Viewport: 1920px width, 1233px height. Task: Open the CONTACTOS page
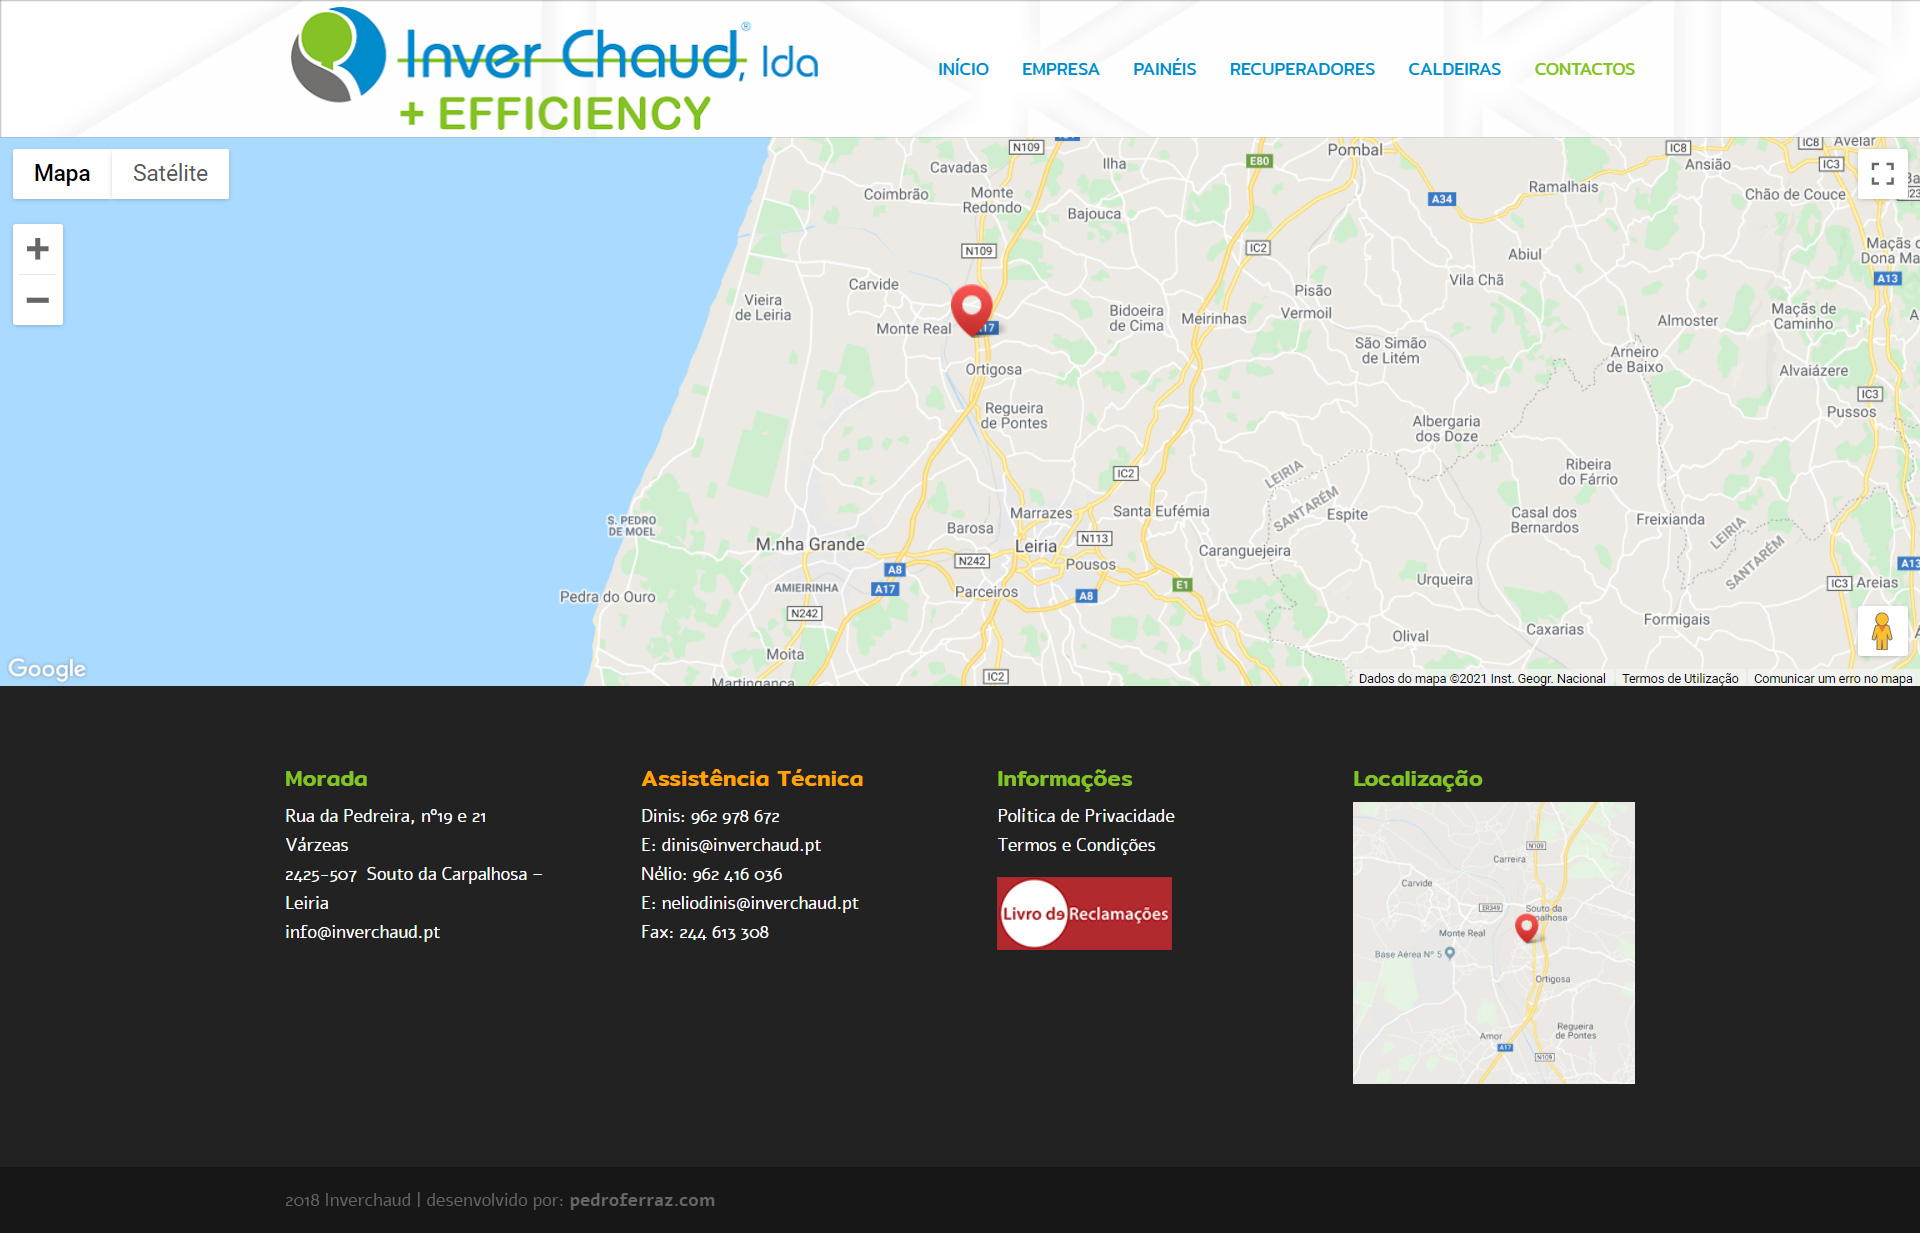pos(1584,69)
